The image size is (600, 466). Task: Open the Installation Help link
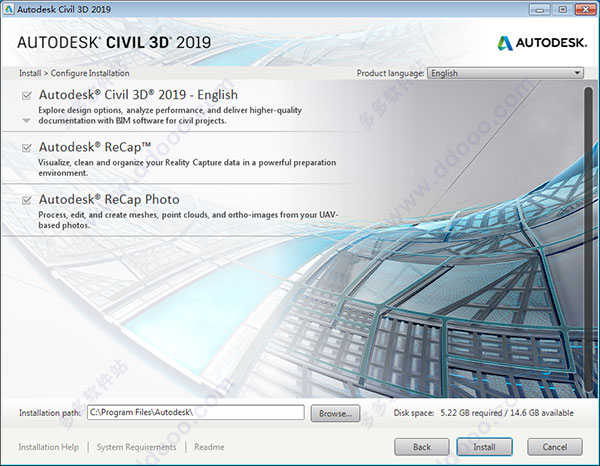click(x=48, y=447)
